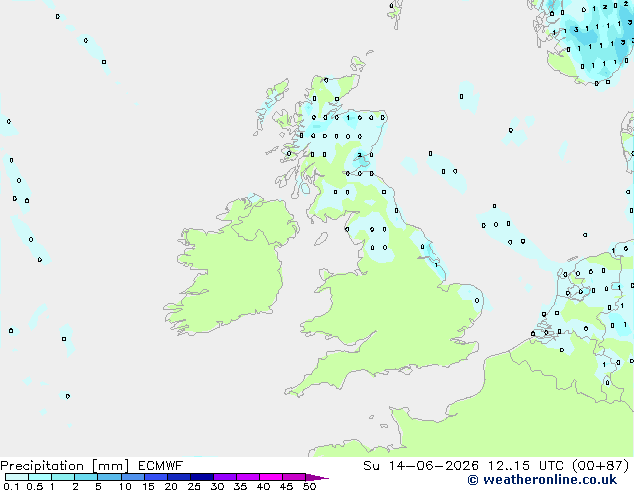Click the ECMWF model label

click(161, 466)
